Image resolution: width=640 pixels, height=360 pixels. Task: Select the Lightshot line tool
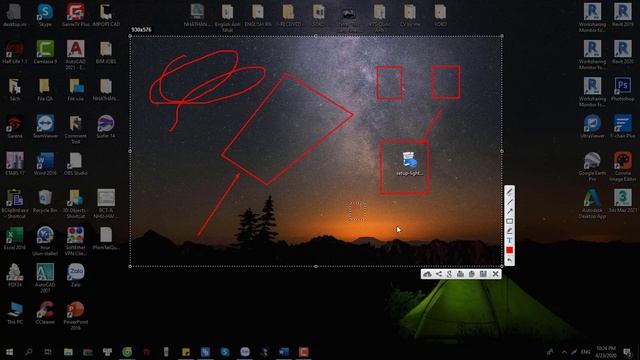coord(509,202)
